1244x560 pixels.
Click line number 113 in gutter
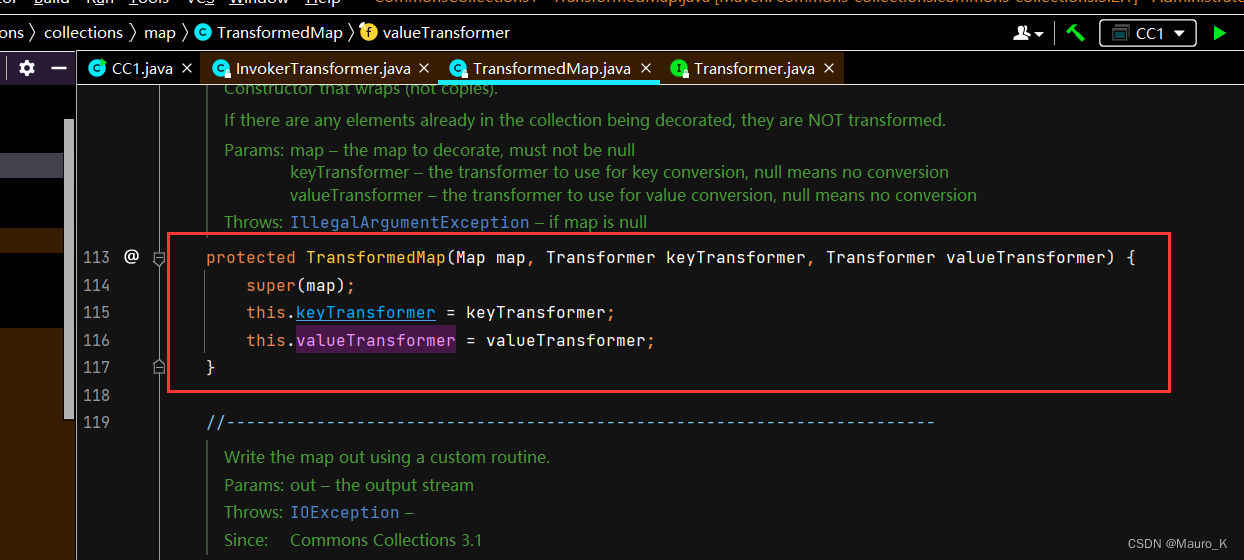[97, 257]
